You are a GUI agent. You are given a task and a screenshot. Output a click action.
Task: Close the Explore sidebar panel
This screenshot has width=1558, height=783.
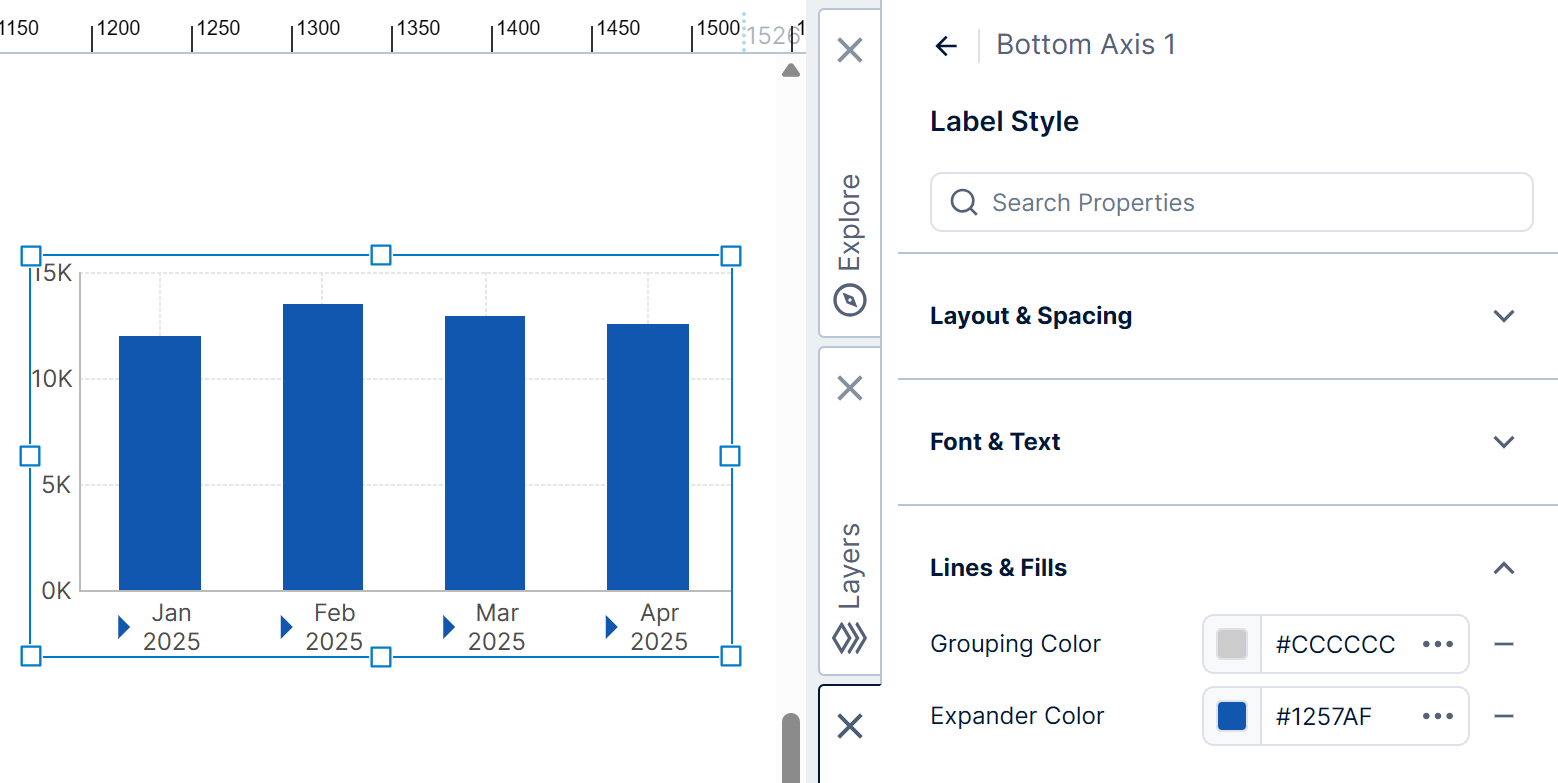point(849,50)
